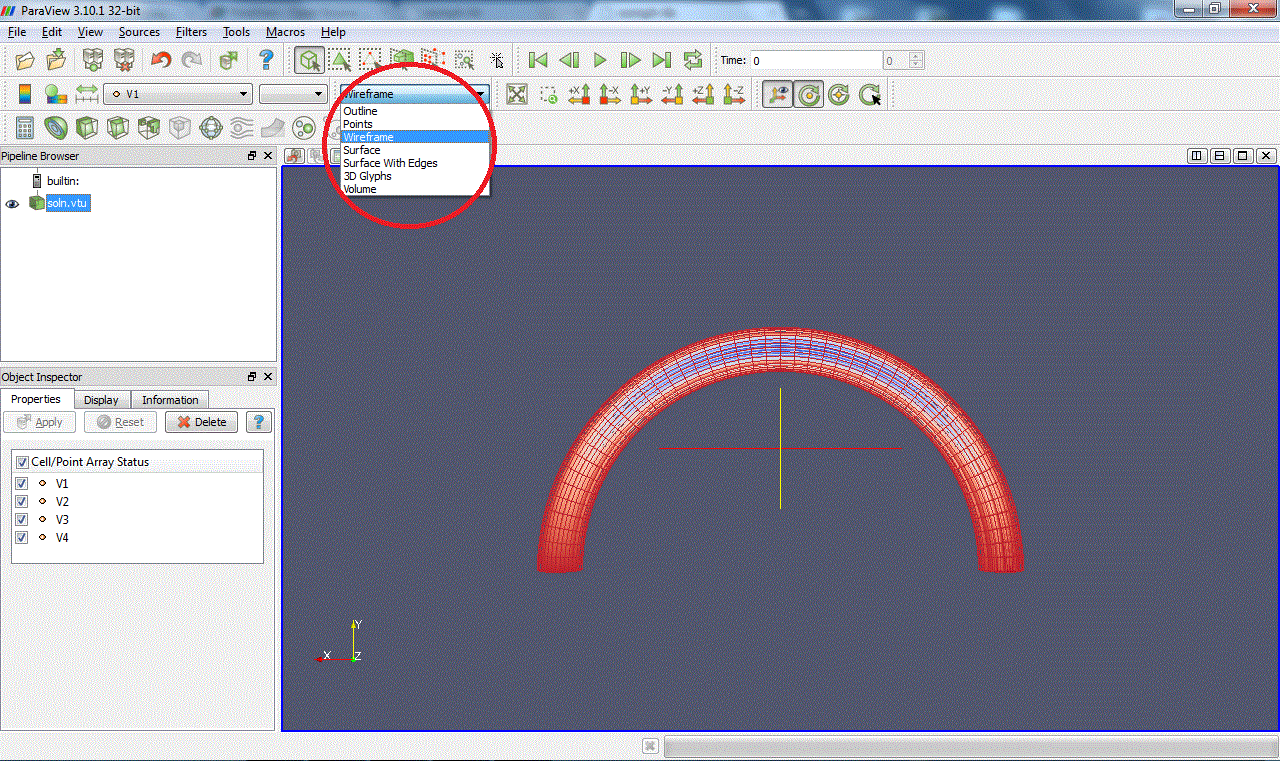Click the Zoom to Box icon
This screenshot has height=761, width=1280.
[x=549, y=94]
